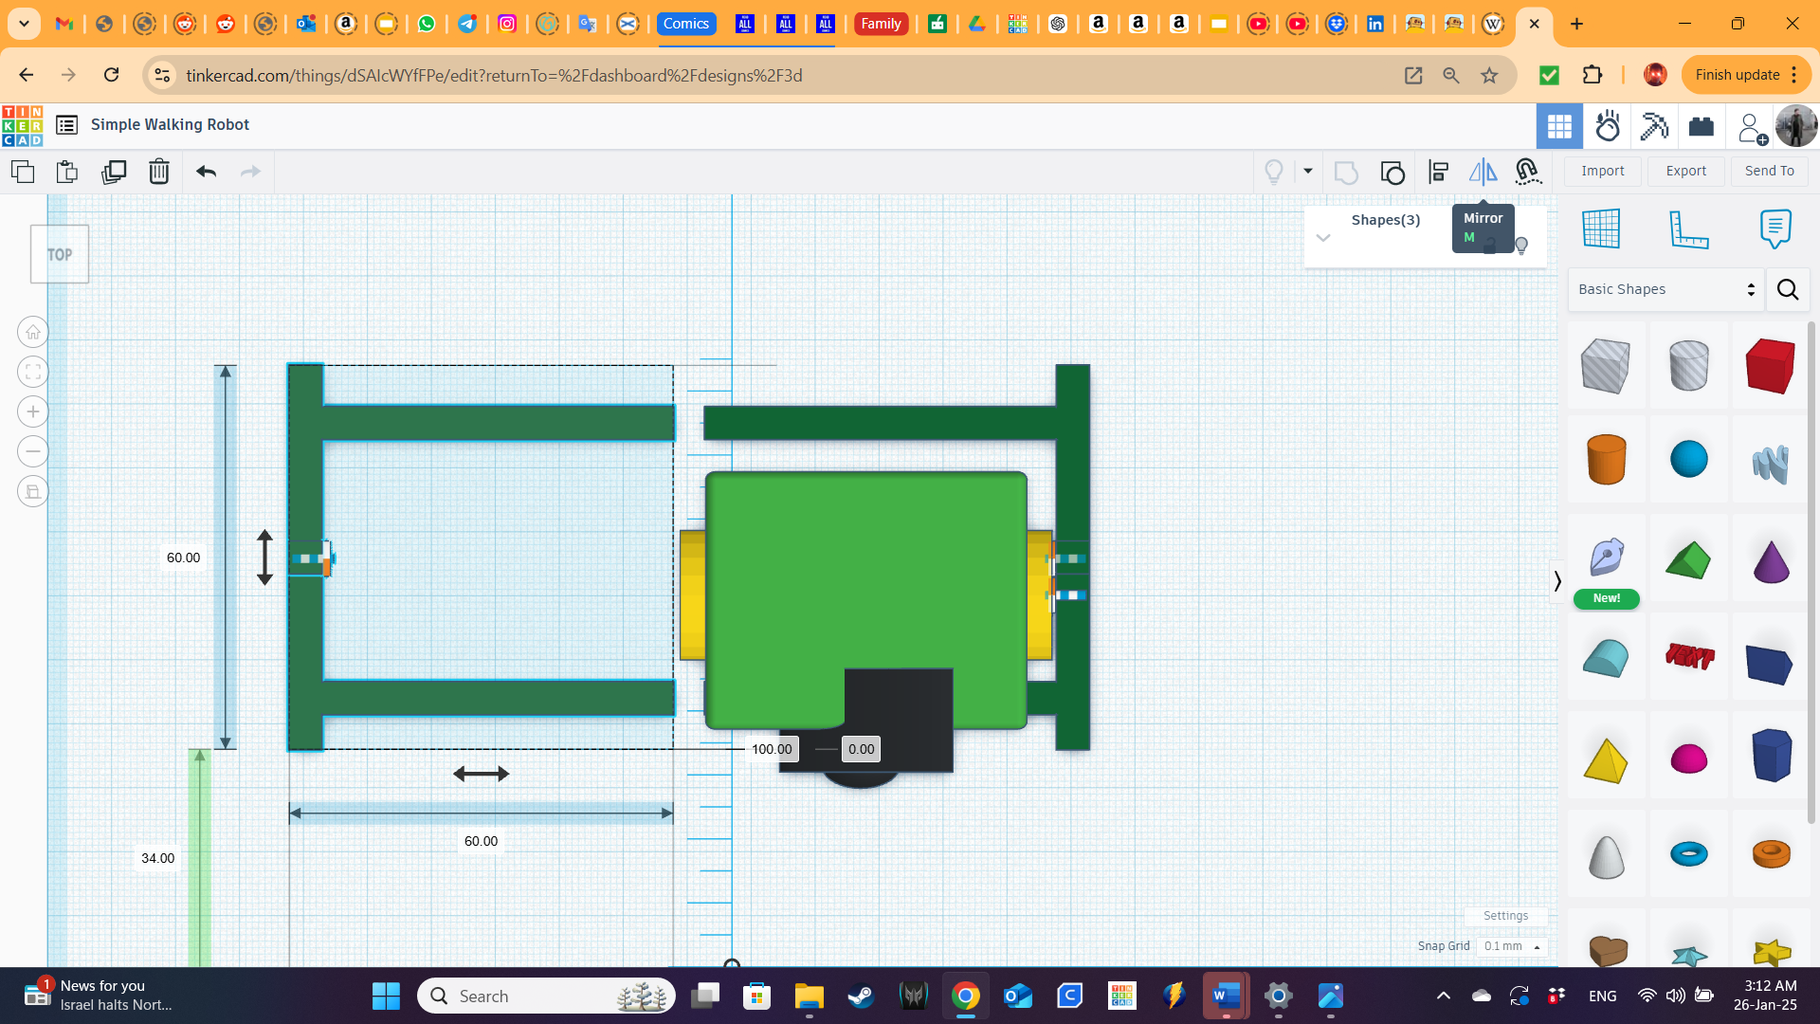The width and height of the screenshot is (1820, 1024).
Task: Open the Bricks view icon
Action: click(x=1701, y=126)
